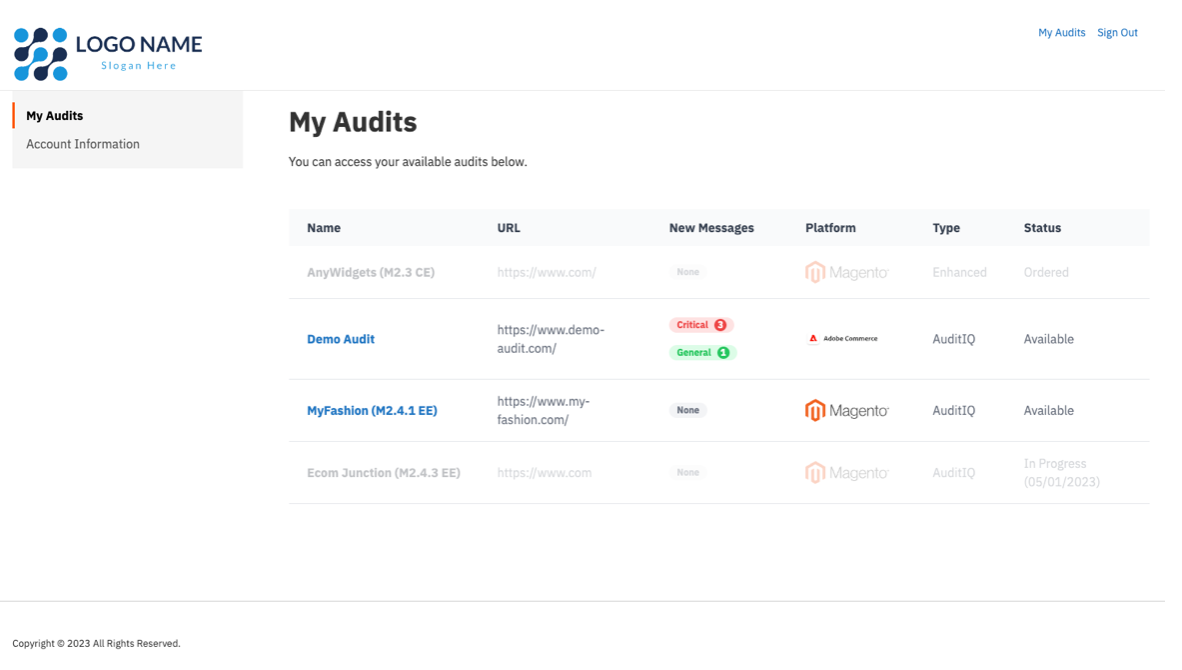Click the My Audits page heading
The width and height of the screenshot is (1182, 670).
point(353,122)
